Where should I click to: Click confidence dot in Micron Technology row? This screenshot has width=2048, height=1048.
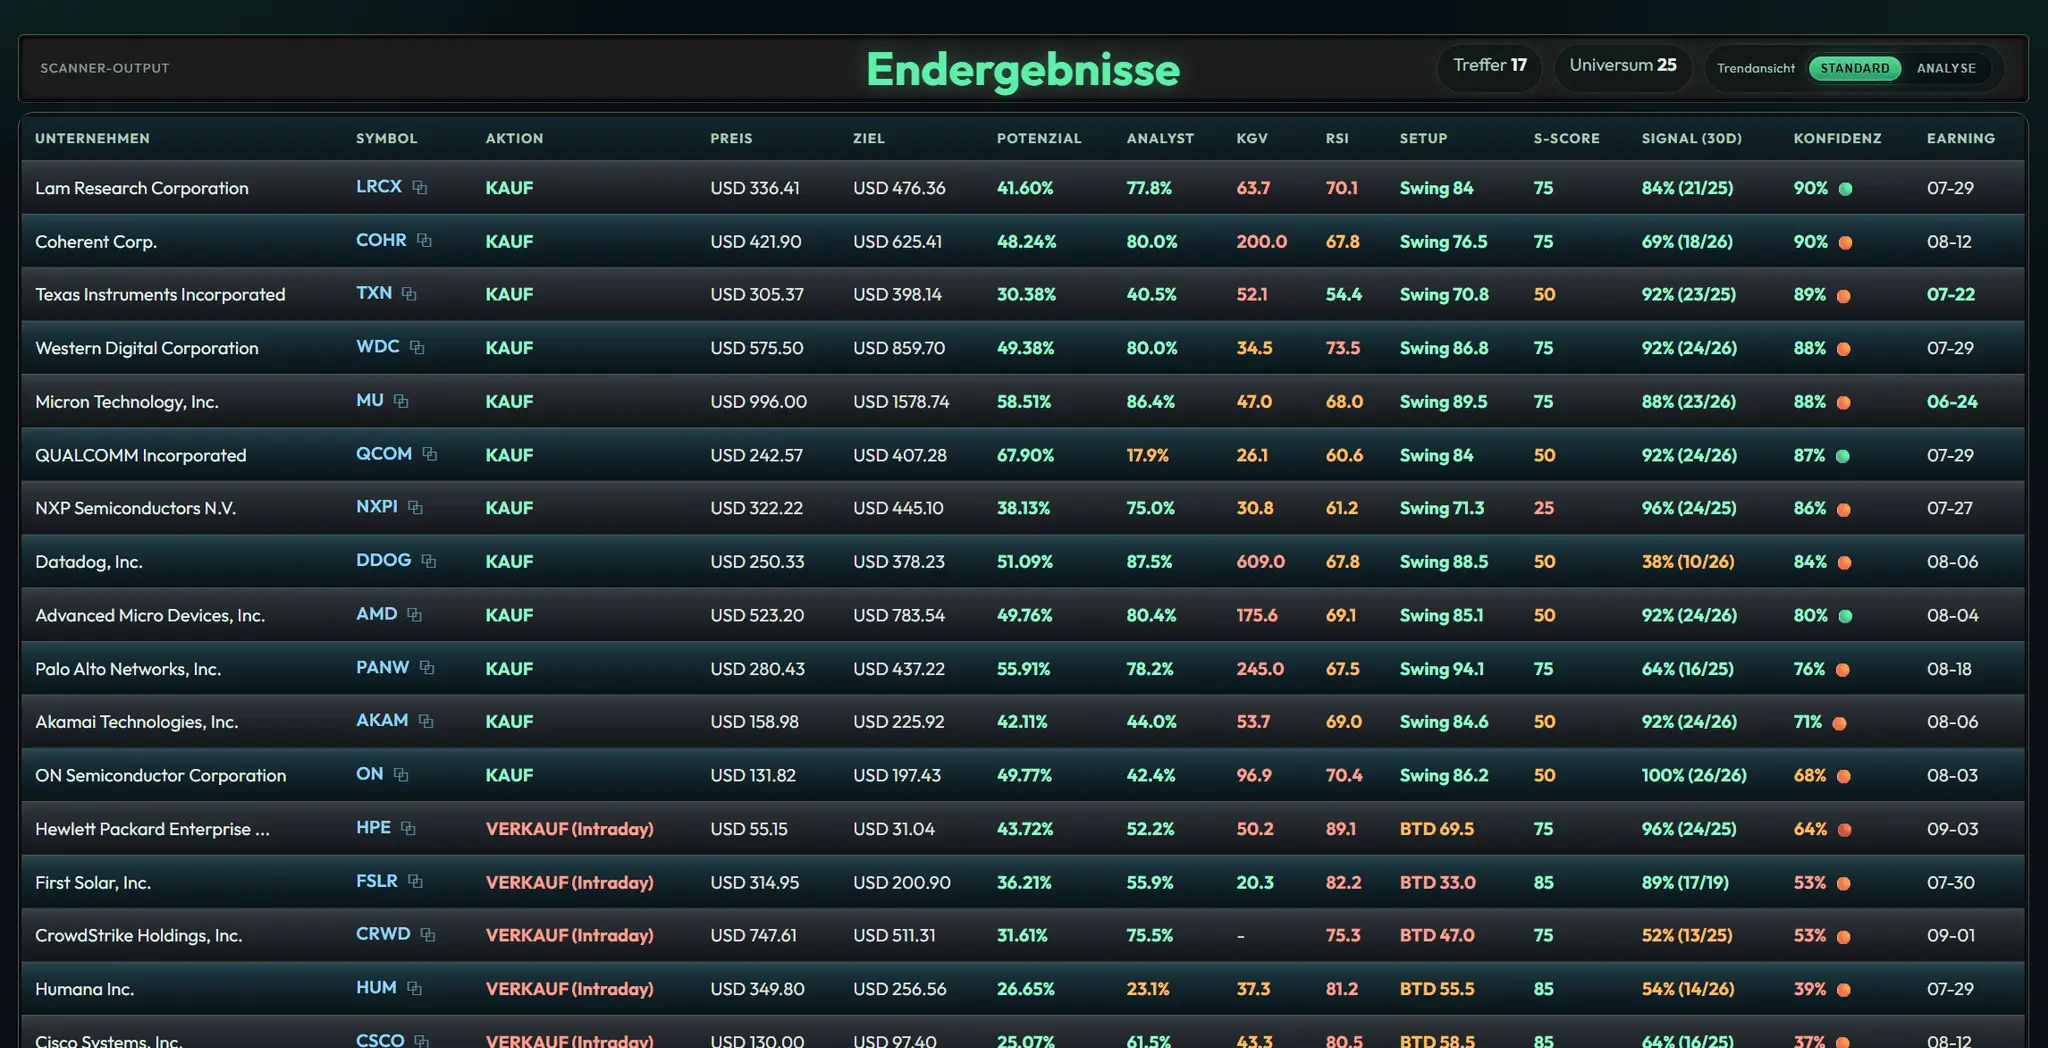1843,403
